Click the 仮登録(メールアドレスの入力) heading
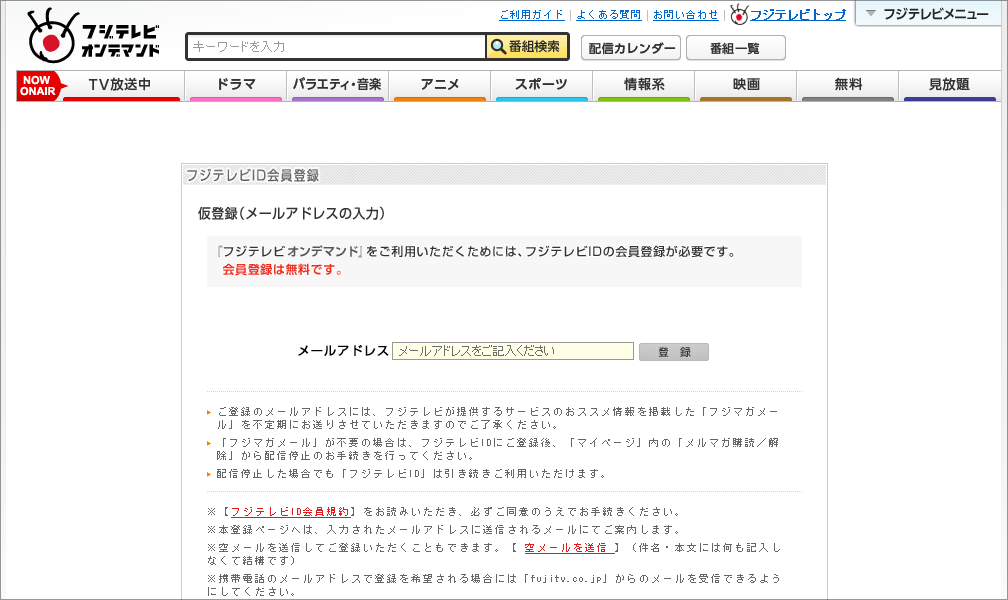 [291, 214]
